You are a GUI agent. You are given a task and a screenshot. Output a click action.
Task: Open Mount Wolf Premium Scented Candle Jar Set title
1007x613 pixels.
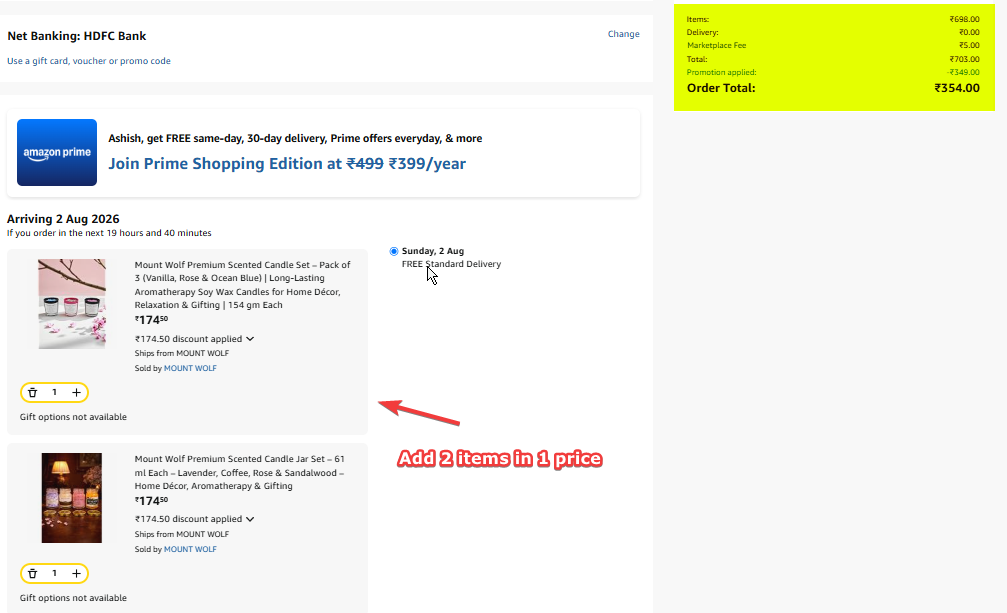pyautogui.click(x=240, y=472)
